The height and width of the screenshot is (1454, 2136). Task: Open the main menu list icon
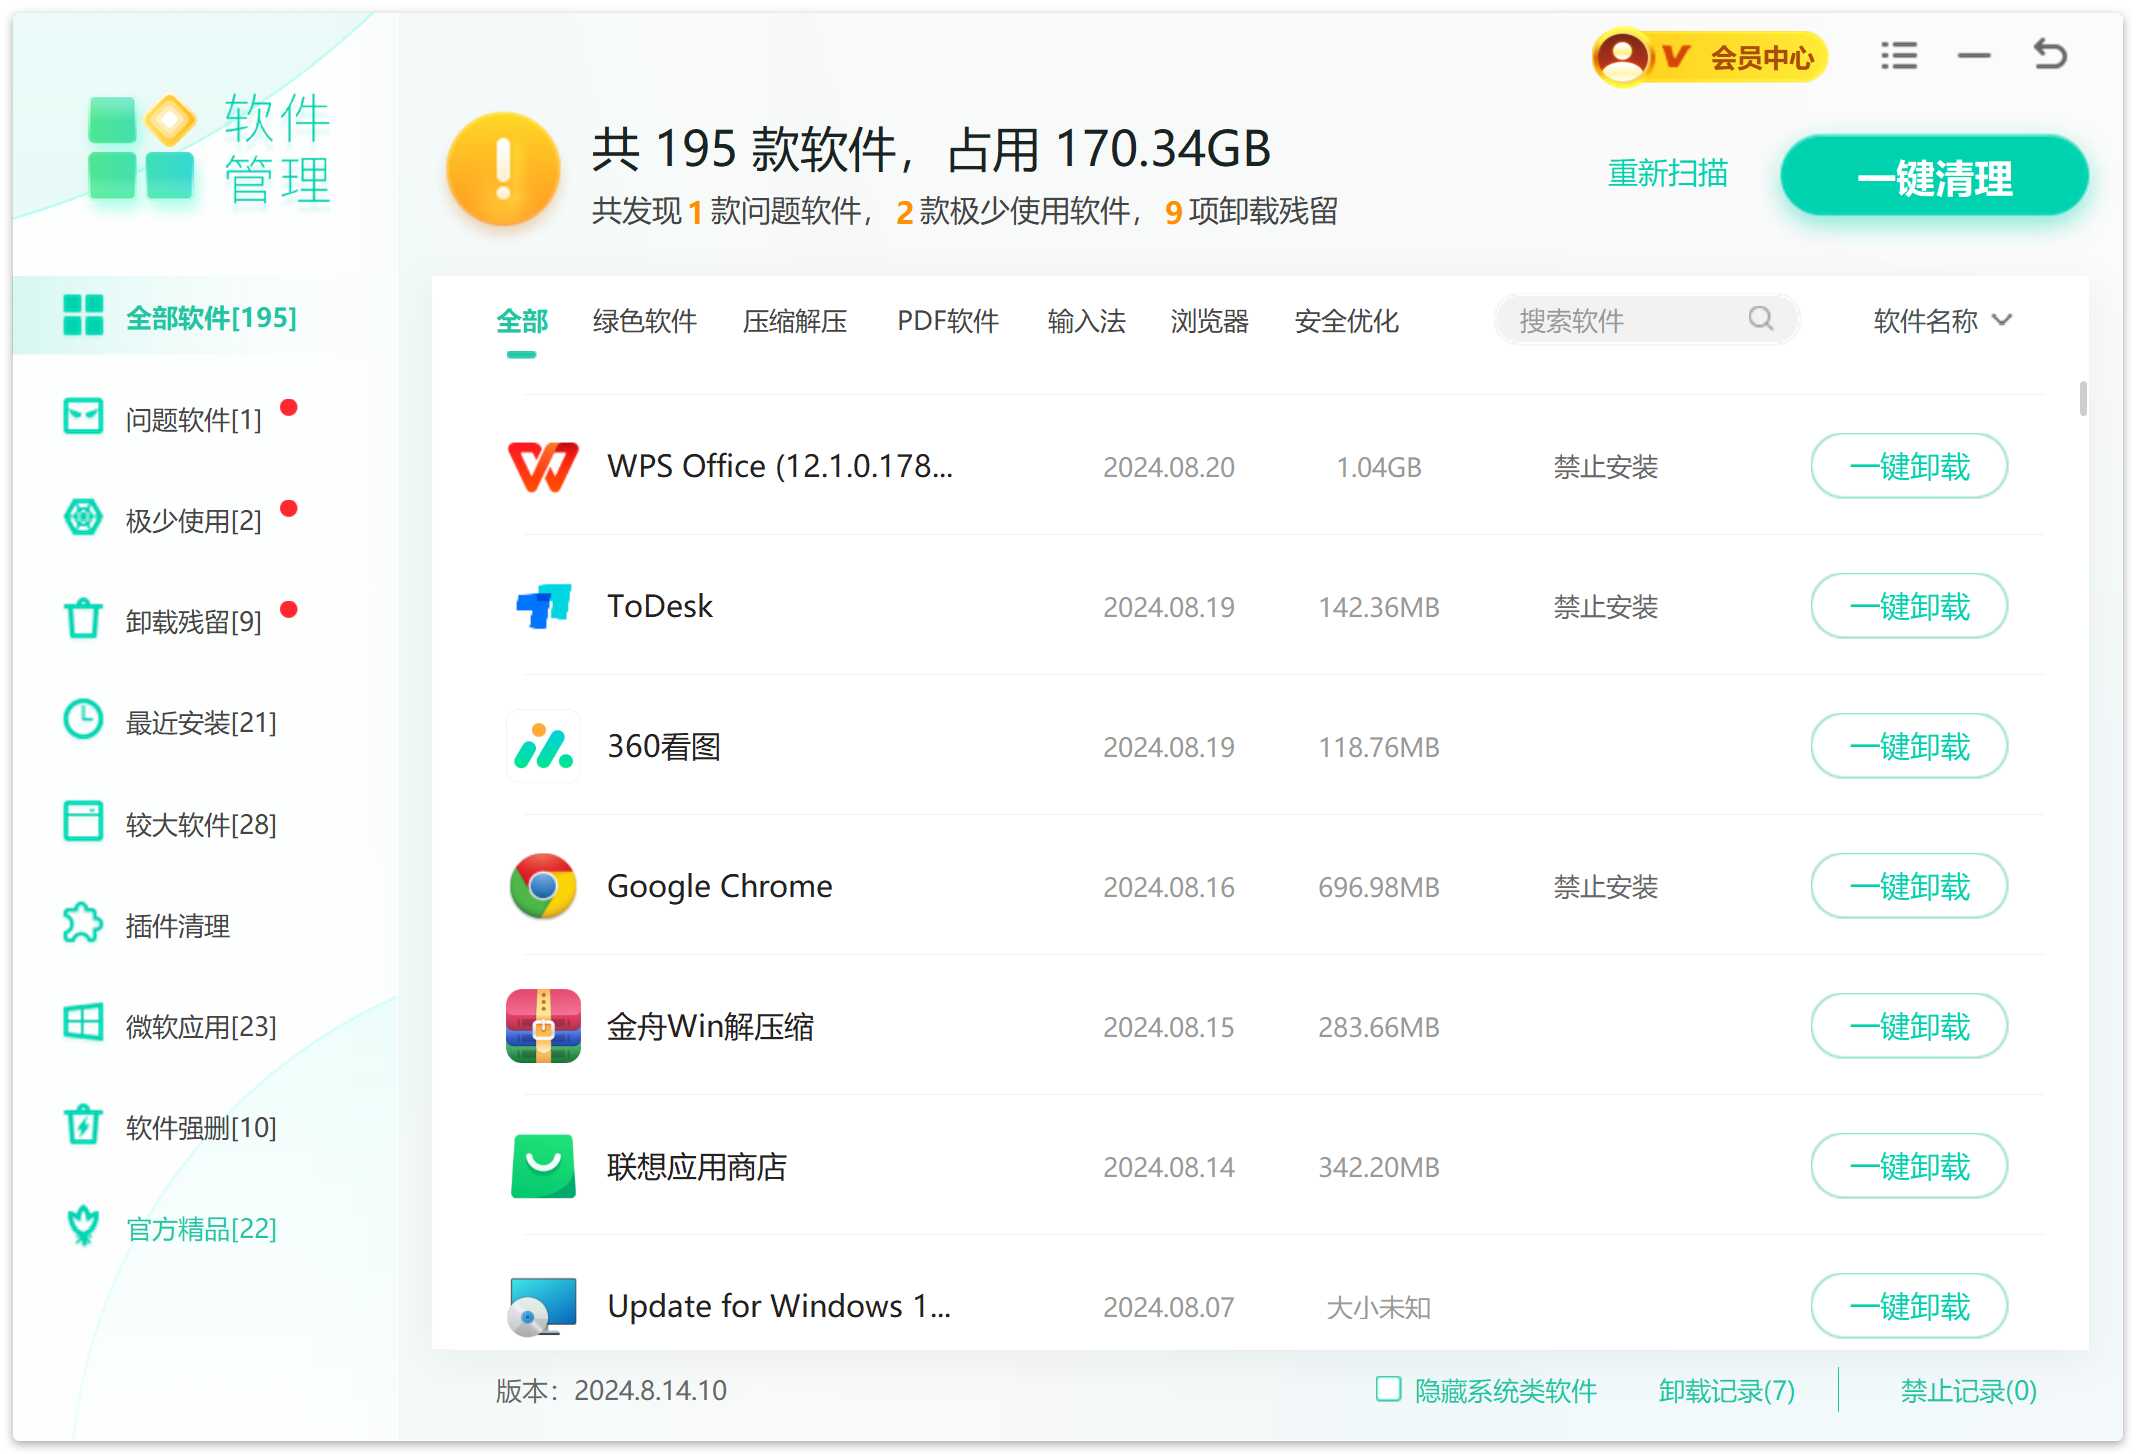click(1898, 55)
